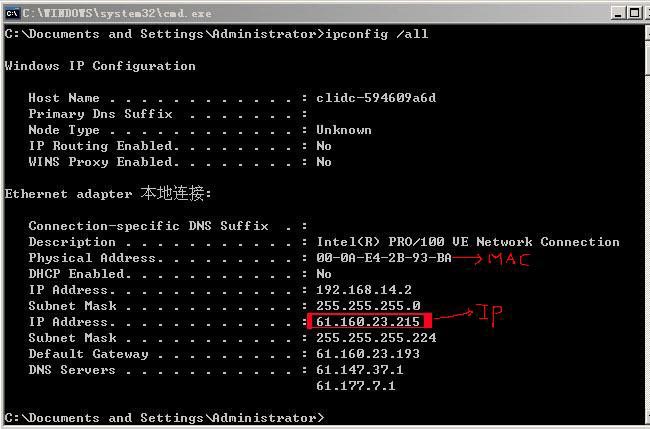650x429 pixels.
Task: Click the IP address 192.168.14.2
Action: tap(364, 290)
